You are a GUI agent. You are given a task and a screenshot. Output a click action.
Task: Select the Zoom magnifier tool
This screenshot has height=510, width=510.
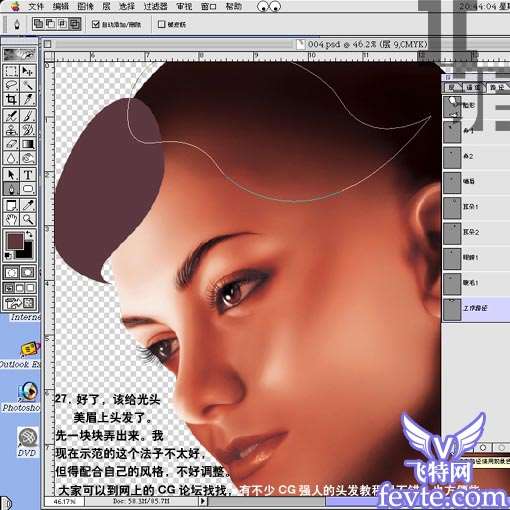pos(28,219)
